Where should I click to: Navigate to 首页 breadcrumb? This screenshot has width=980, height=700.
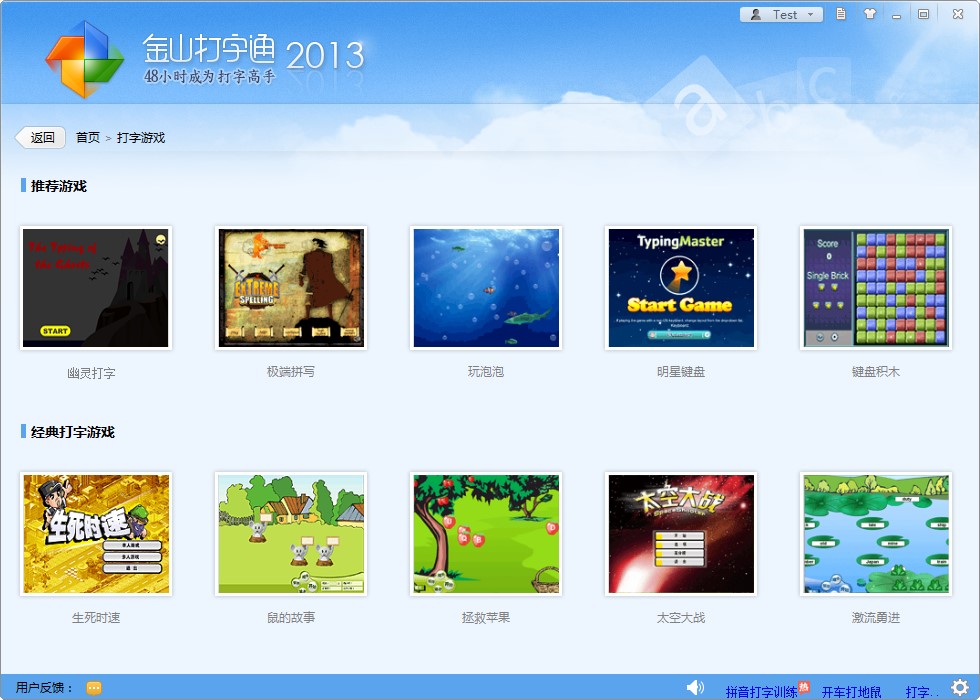click(x=88, y=138)
